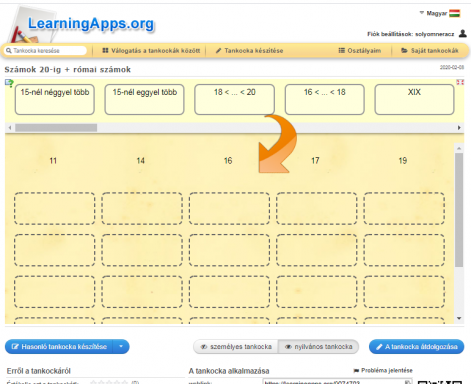Screen dimensions: 471x384
Task: Open the user account profile icon
Action: (462, 33)
